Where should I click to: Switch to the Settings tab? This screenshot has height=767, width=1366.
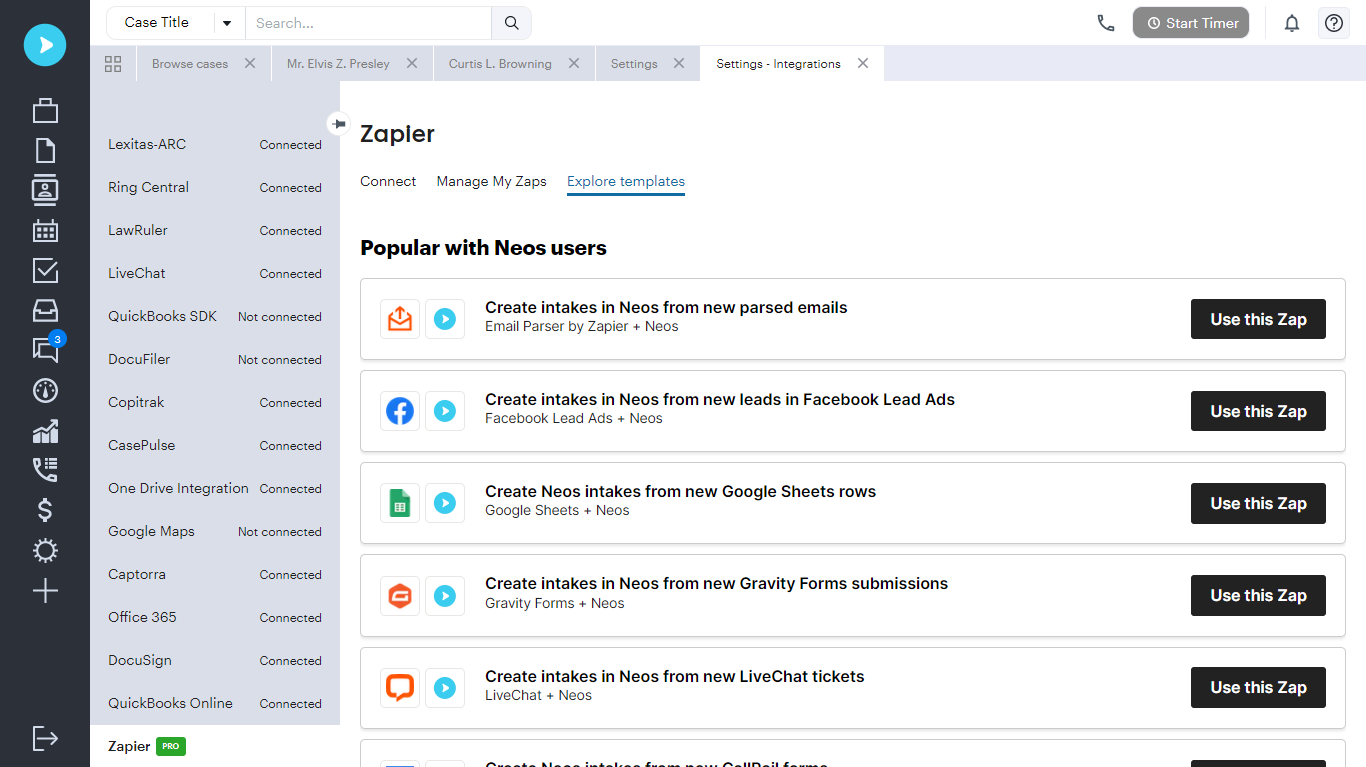coord(634,64)
